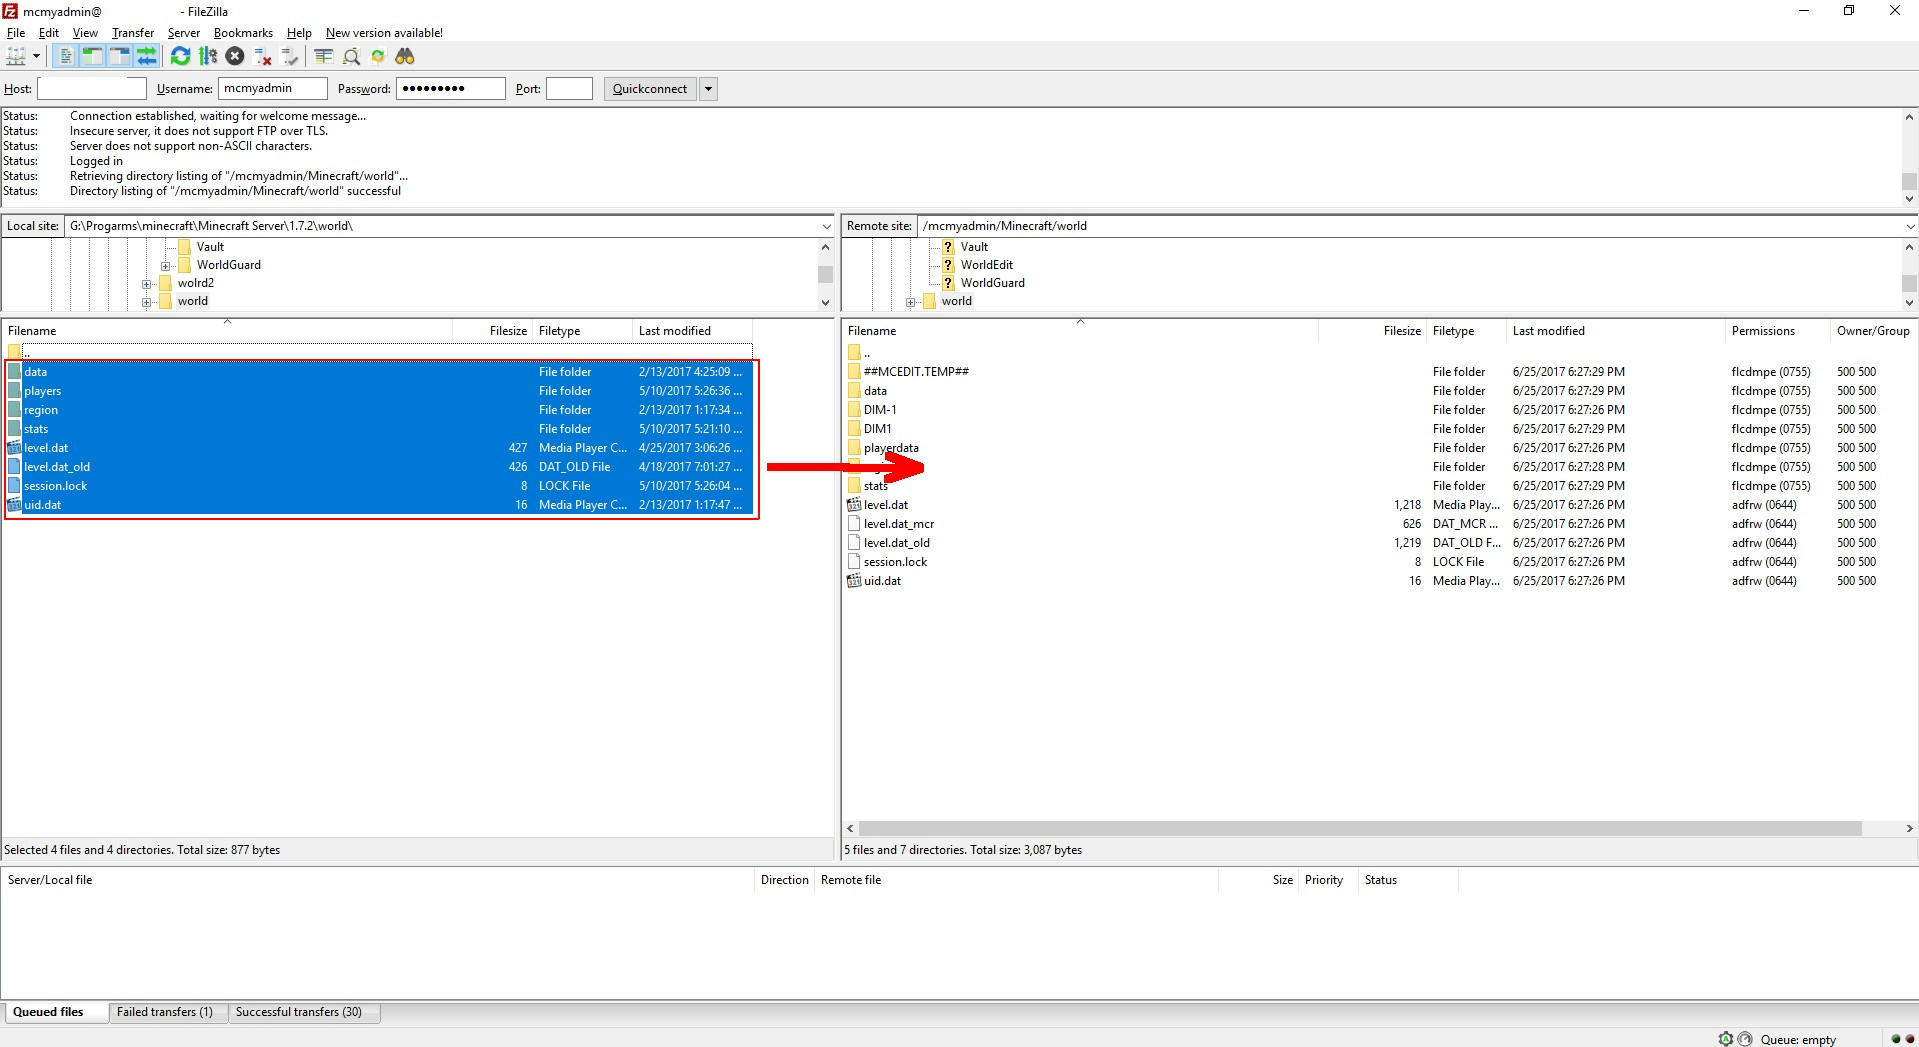Refresh the file and folder lists

[x=180, y=56]
